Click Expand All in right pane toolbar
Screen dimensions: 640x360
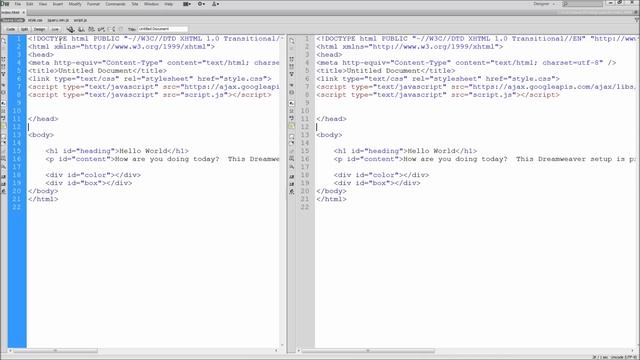[x=291, y=74]
